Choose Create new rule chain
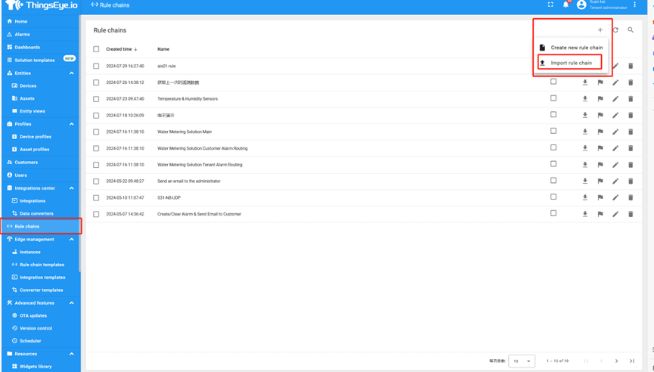 point(571,48)
